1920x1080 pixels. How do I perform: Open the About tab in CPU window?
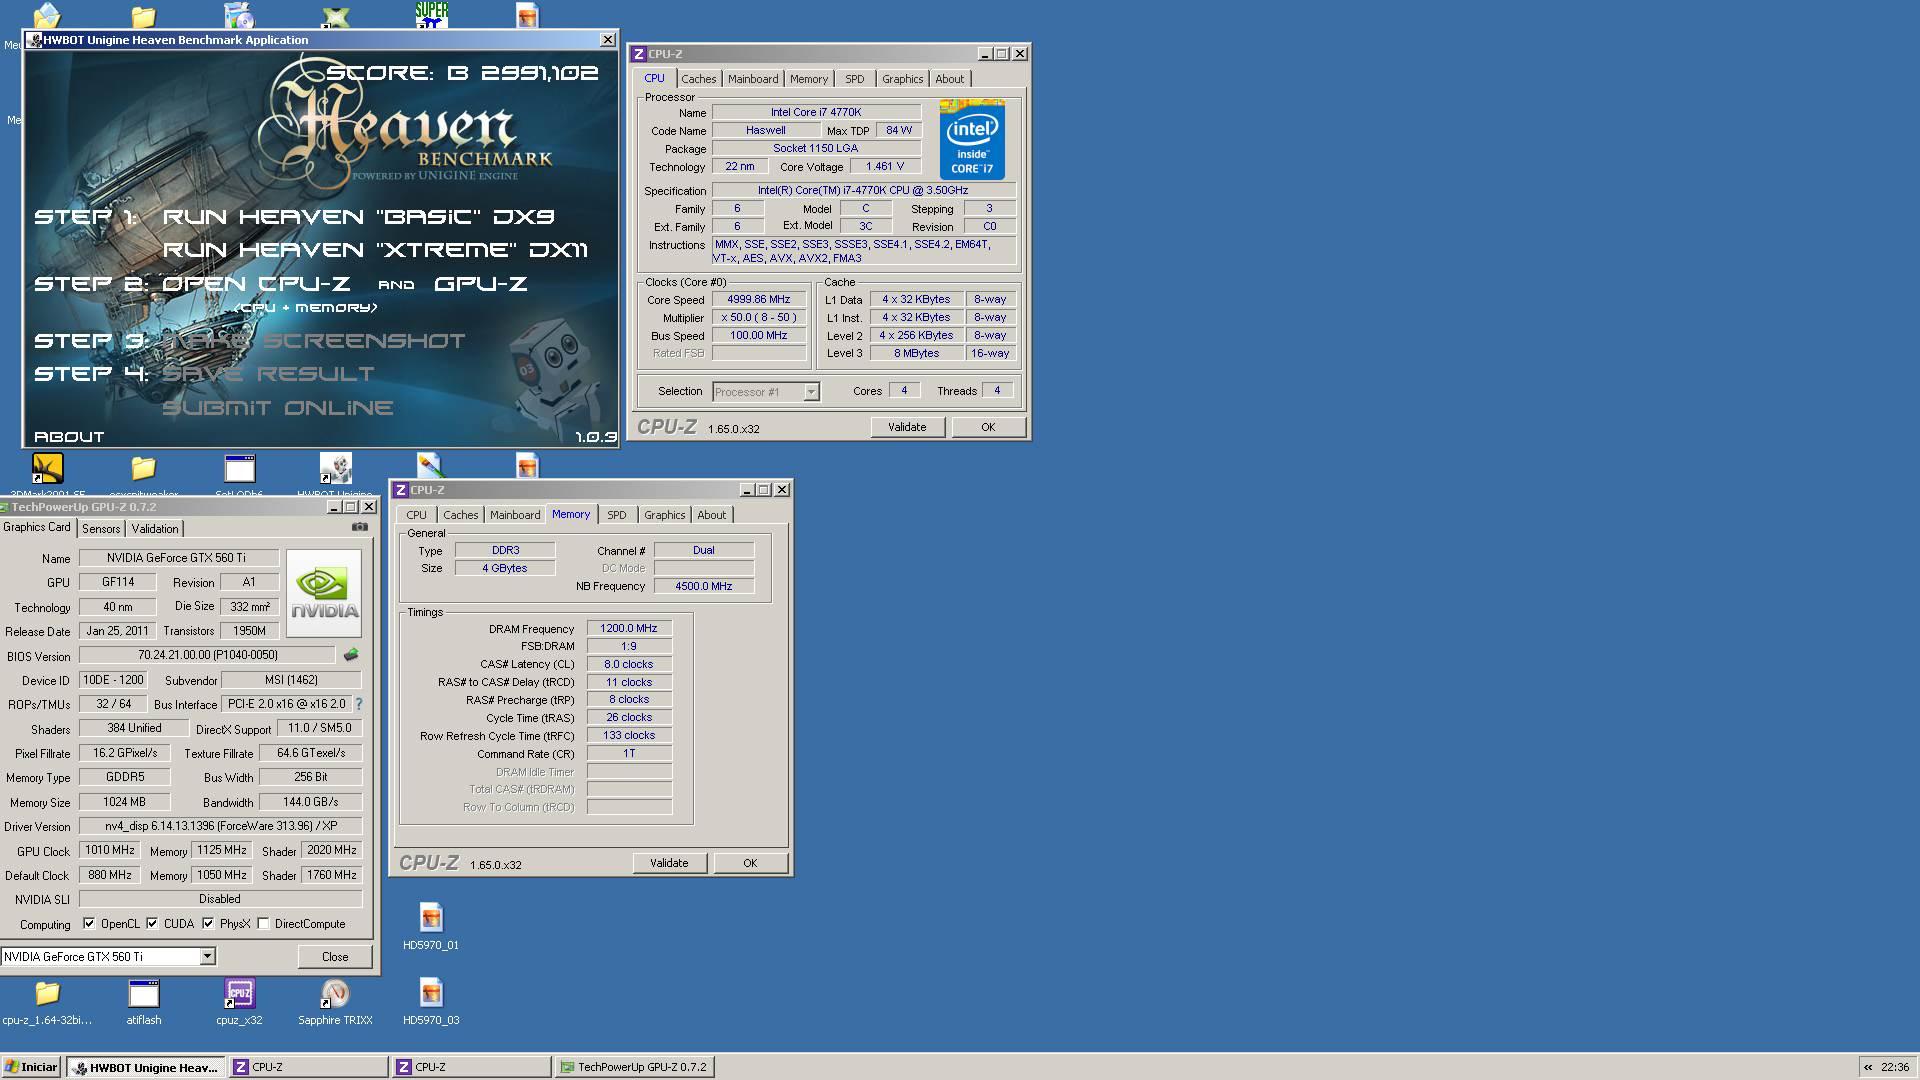tap(950, 79)
